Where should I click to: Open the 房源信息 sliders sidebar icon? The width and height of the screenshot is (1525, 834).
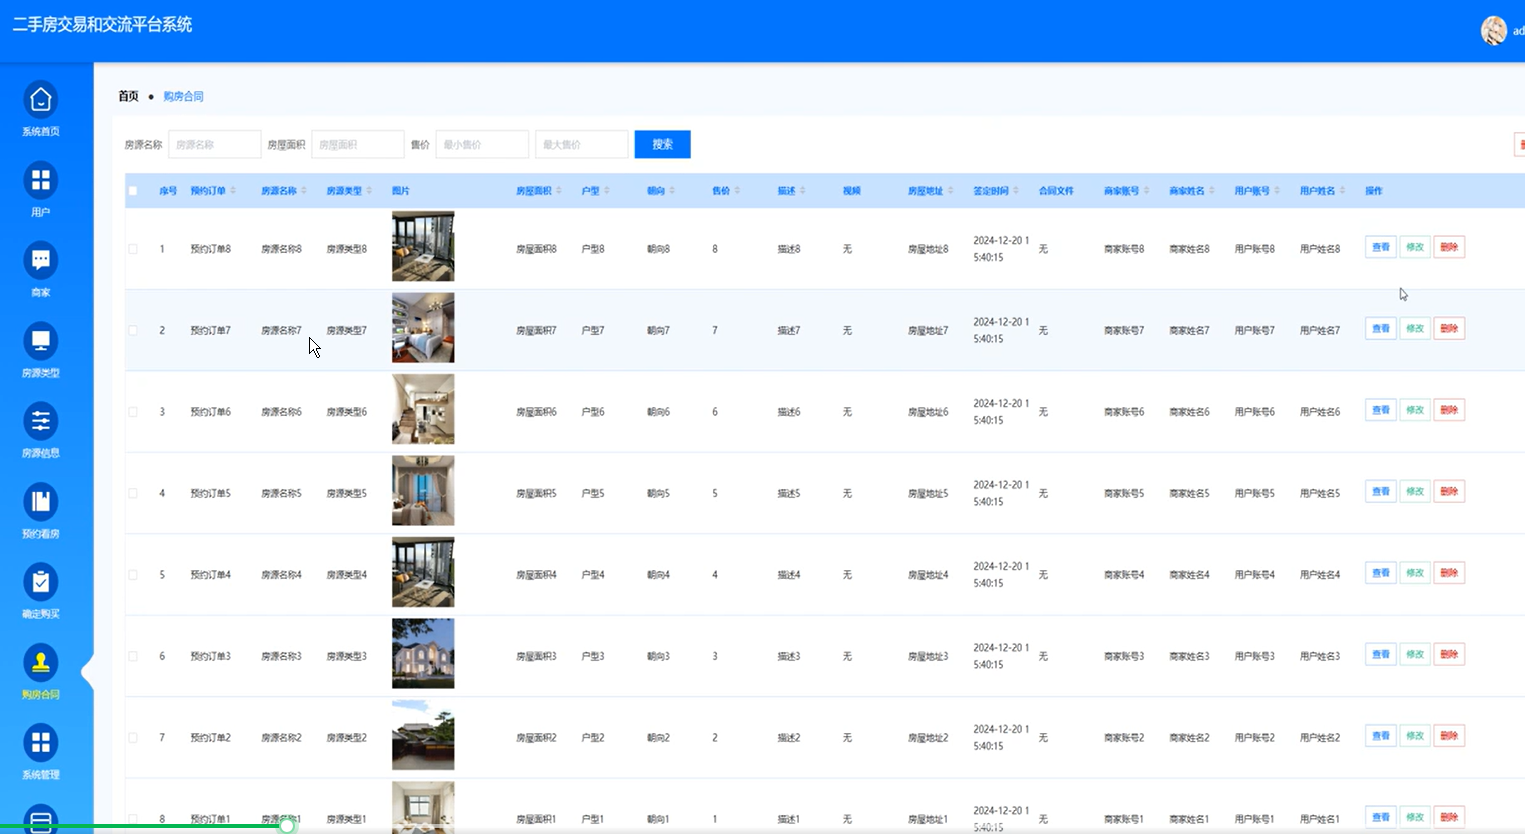pyautogui.click(x=41, y=421)
